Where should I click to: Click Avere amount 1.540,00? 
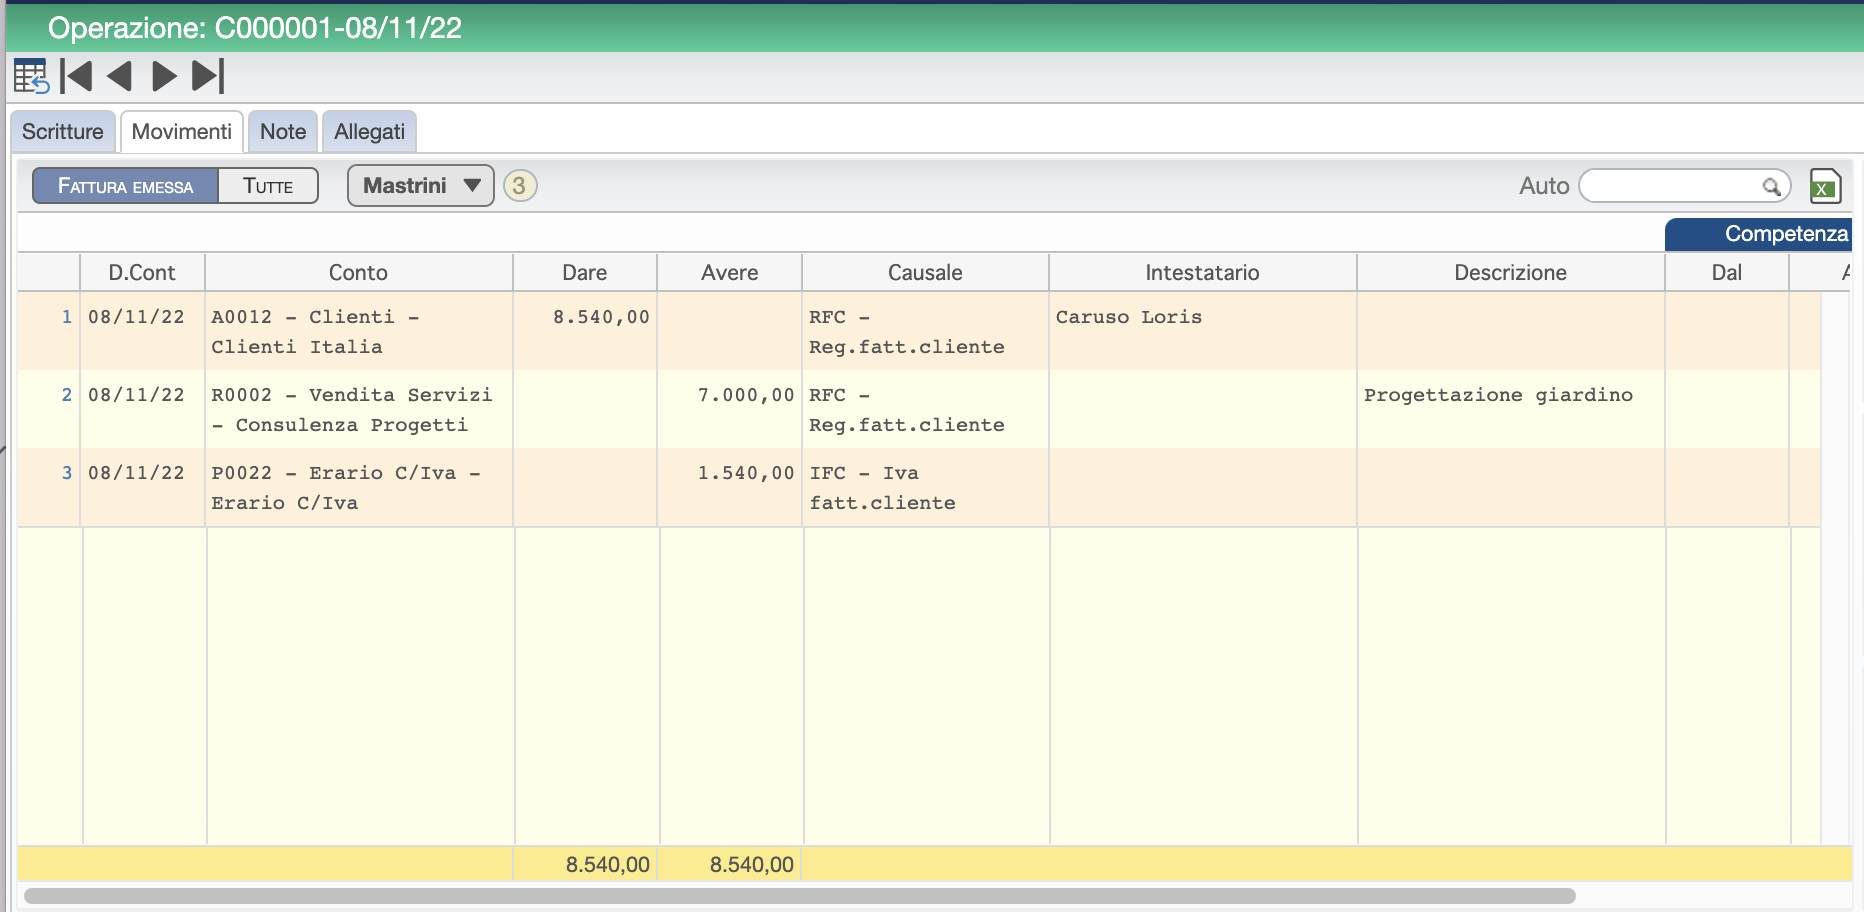click(746, 473)
